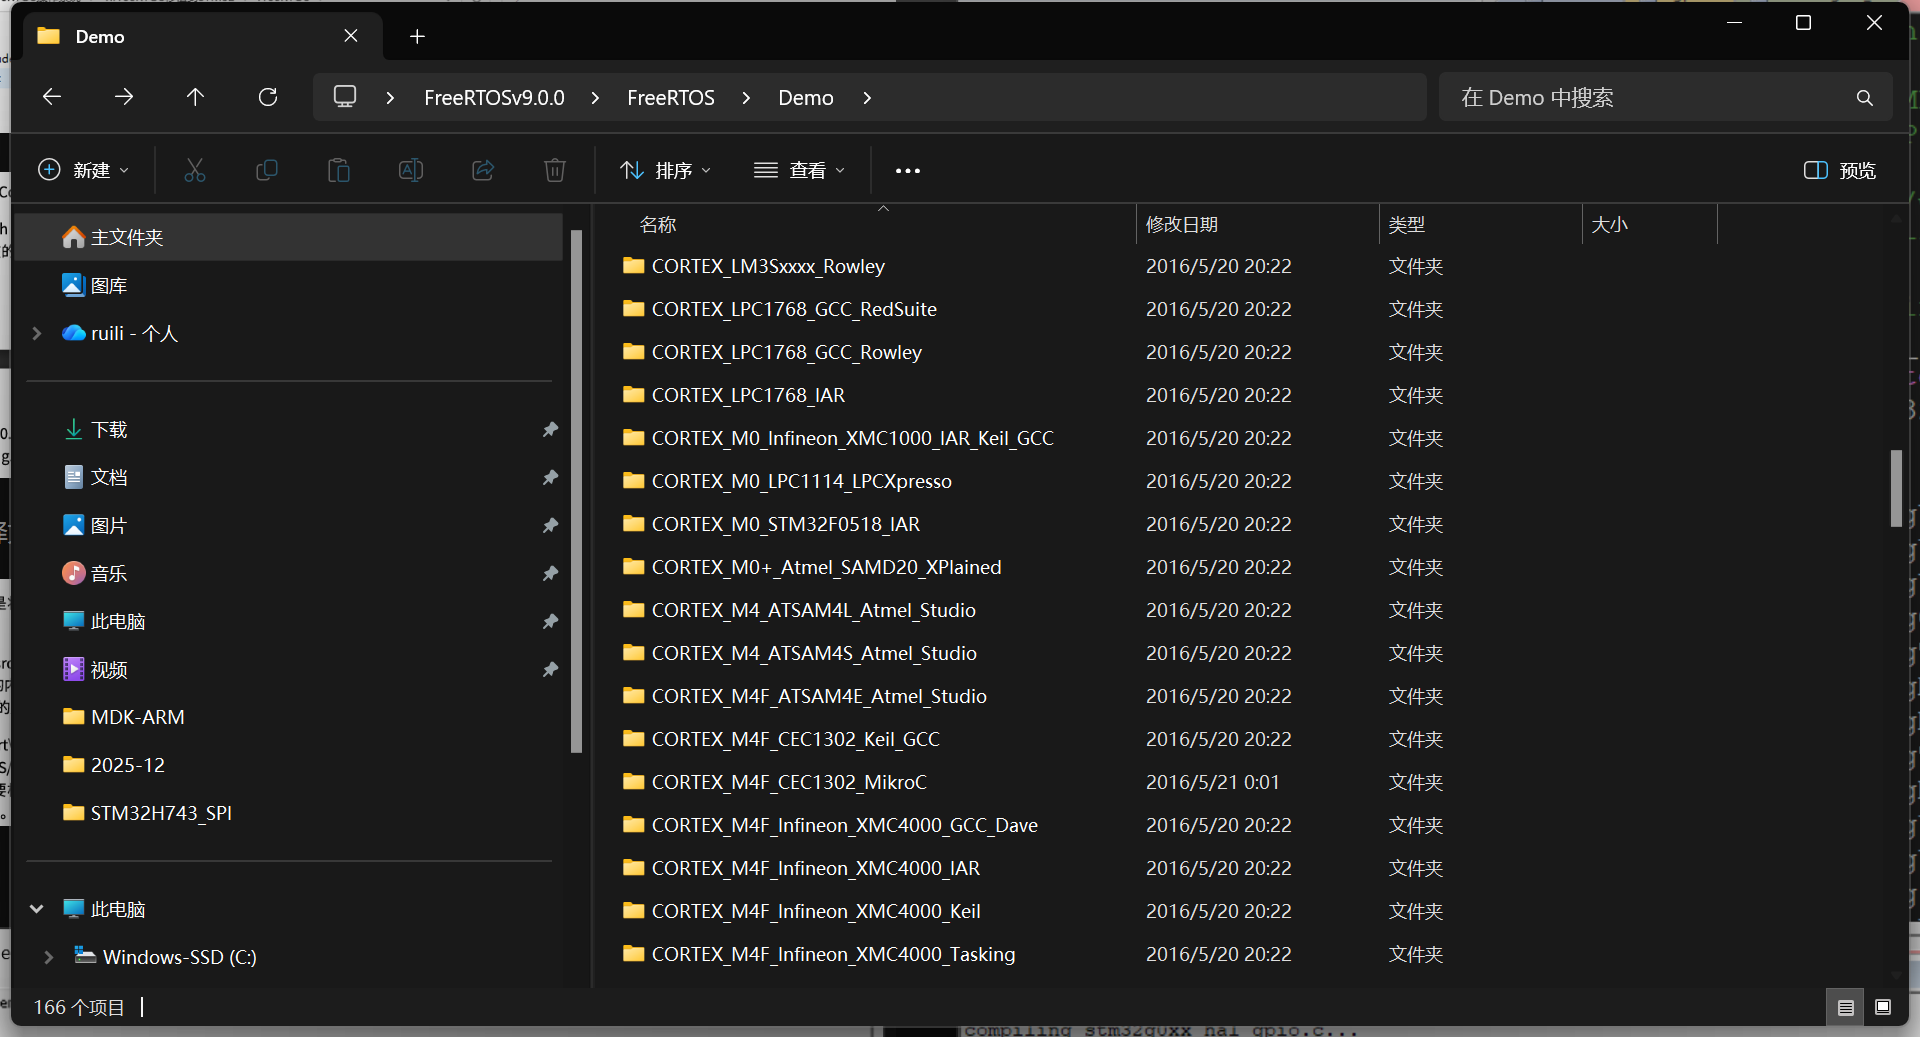The height and width of the screenshot is (1037, 1920).
Task: Open 主文件夹 in the sidebar
Action: 290,238
